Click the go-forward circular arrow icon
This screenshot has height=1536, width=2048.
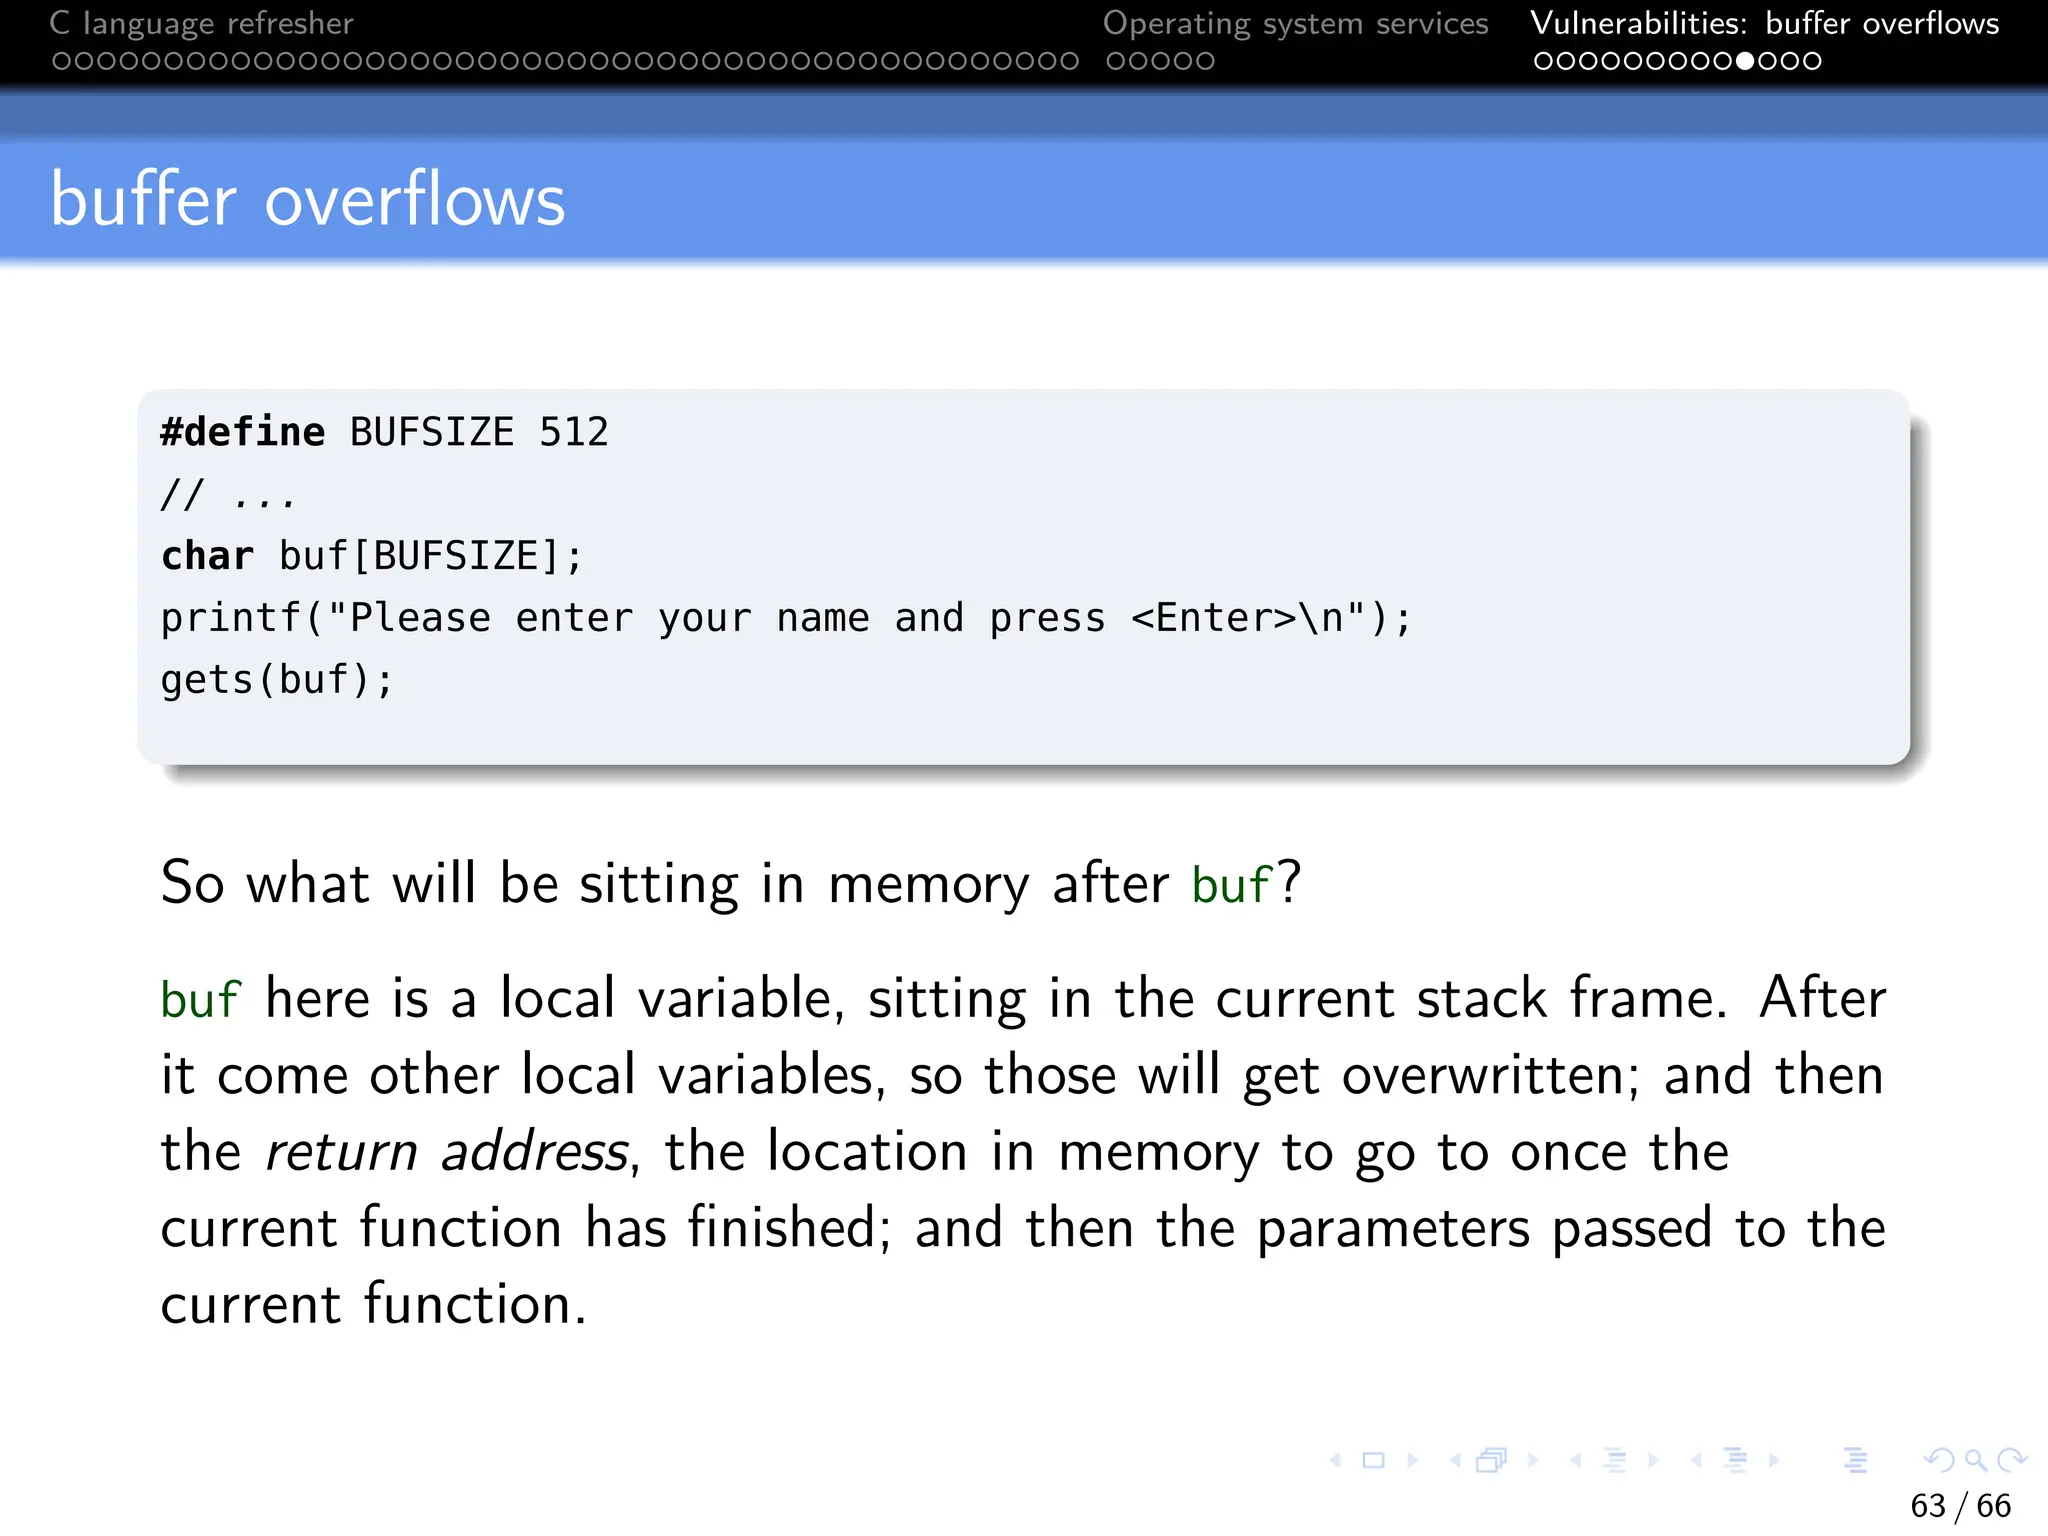coord(2011,1461)
